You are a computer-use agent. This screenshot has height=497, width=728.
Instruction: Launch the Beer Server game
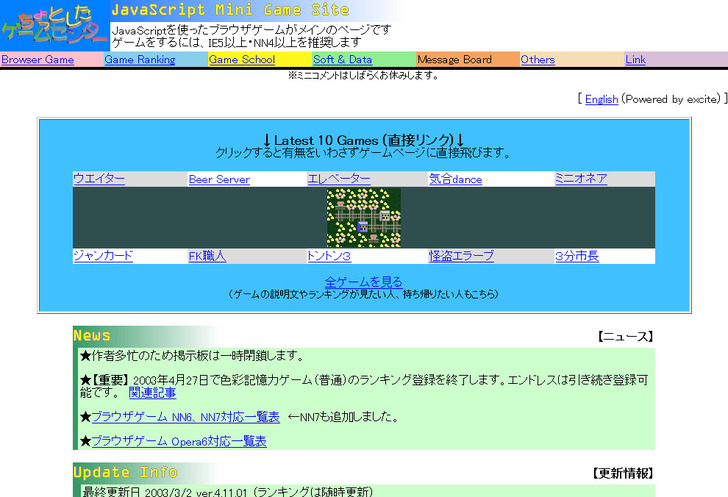[x=219, y=180]
